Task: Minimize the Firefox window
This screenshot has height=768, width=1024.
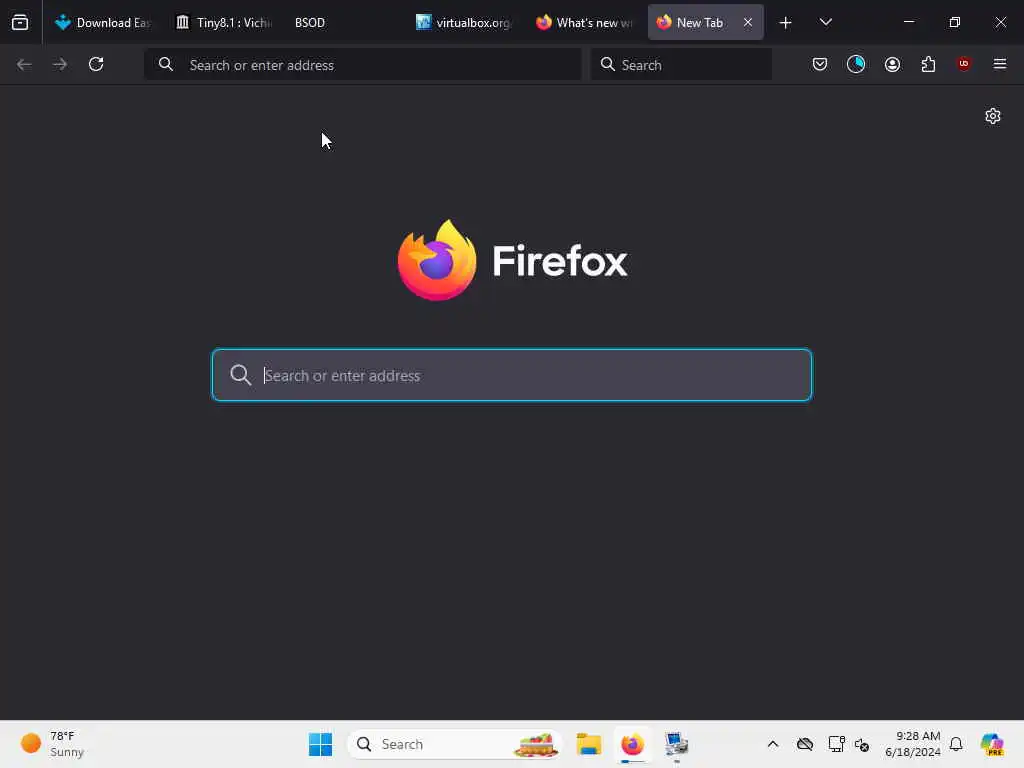Action: pyautogui.click(x=908, y=22)
